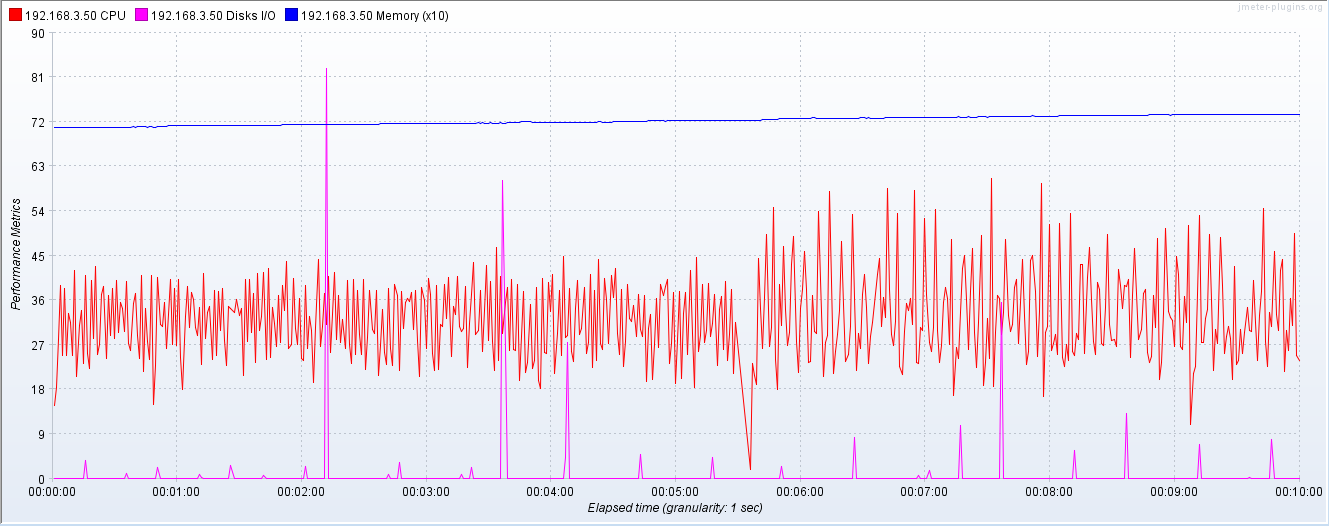
Task: Click the "Elapsed time (granularity: 1 sec)" axis title
Action: coord(675,508)
